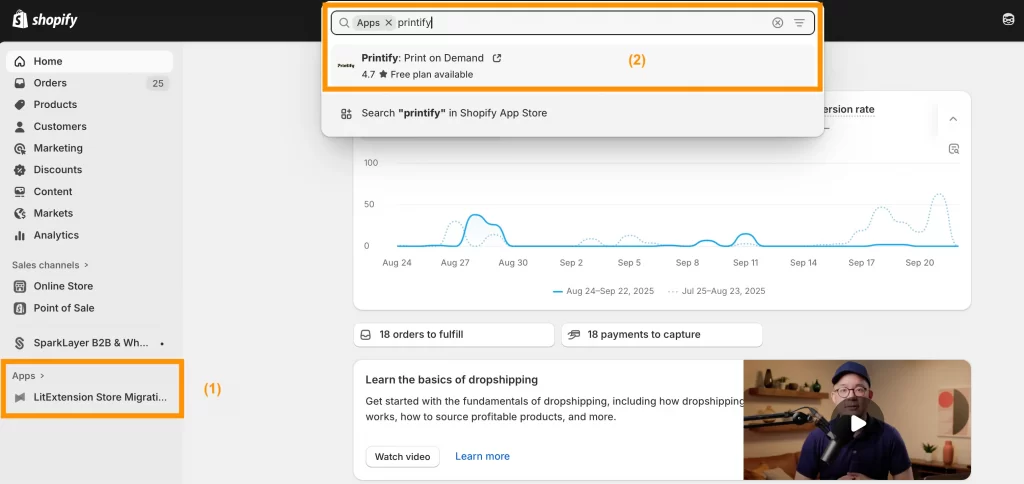The height and width of the screenshot is (484, 1024).
Task: Click the Analytics bar chart icon
Action: [x=20, y=235]
